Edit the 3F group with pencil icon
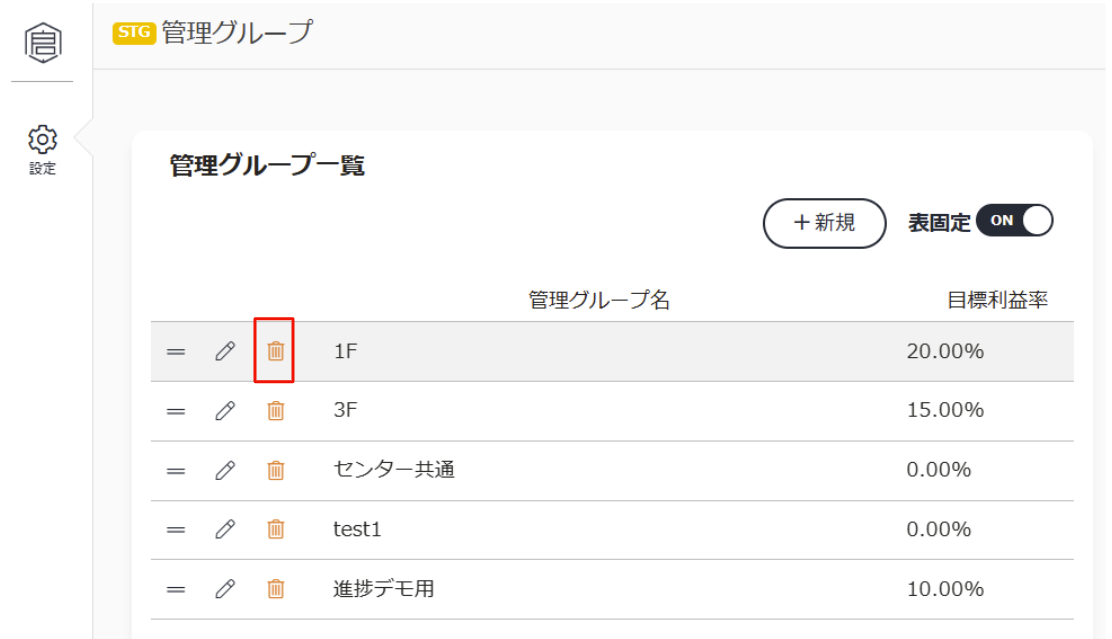 225,411
